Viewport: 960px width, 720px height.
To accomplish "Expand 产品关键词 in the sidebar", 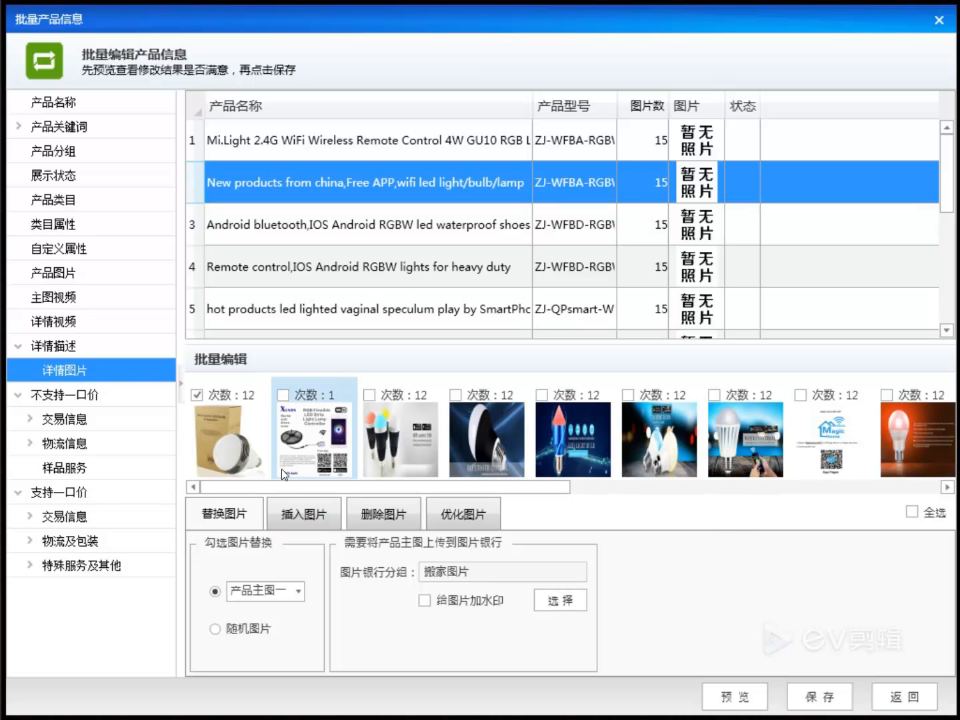I will click(x=18, y=126).
